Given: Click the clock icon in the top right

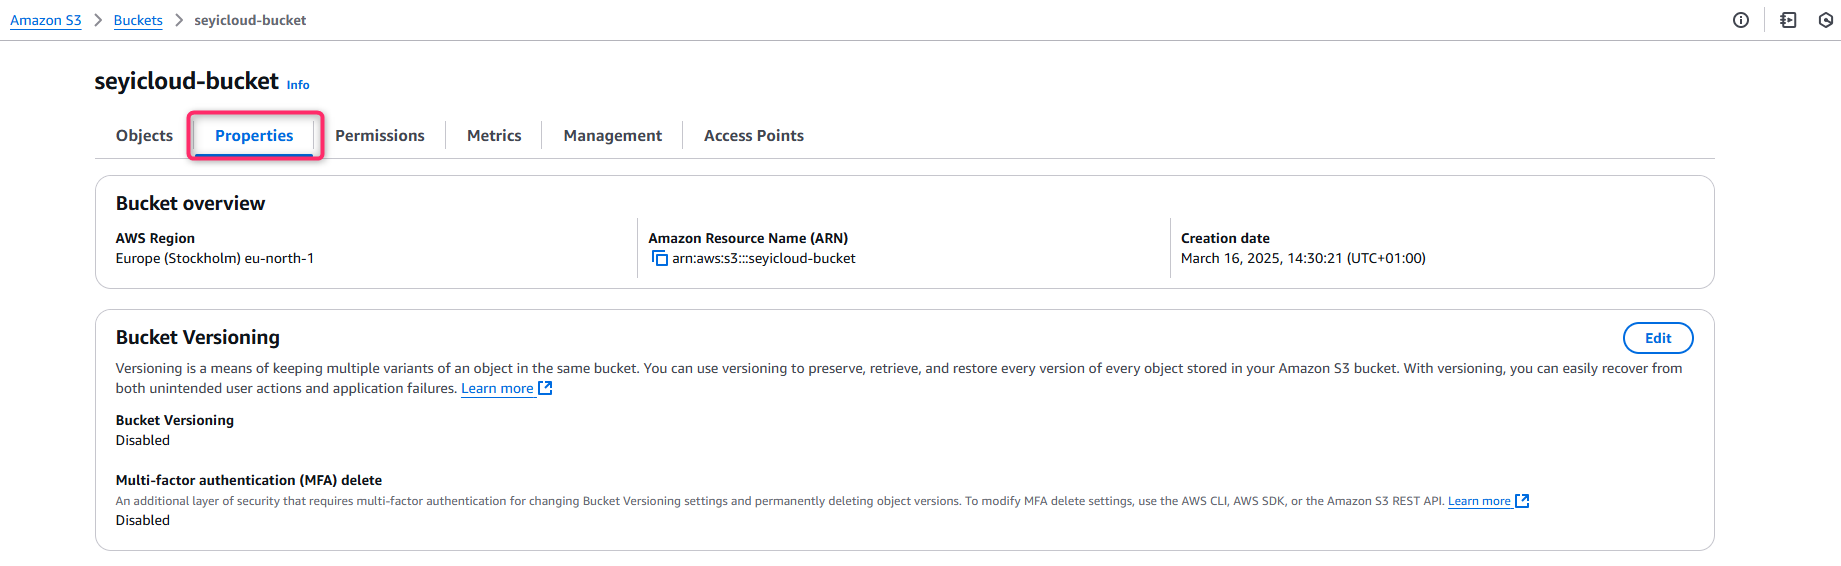Looking at the screenshot, I should (1826, 20).
